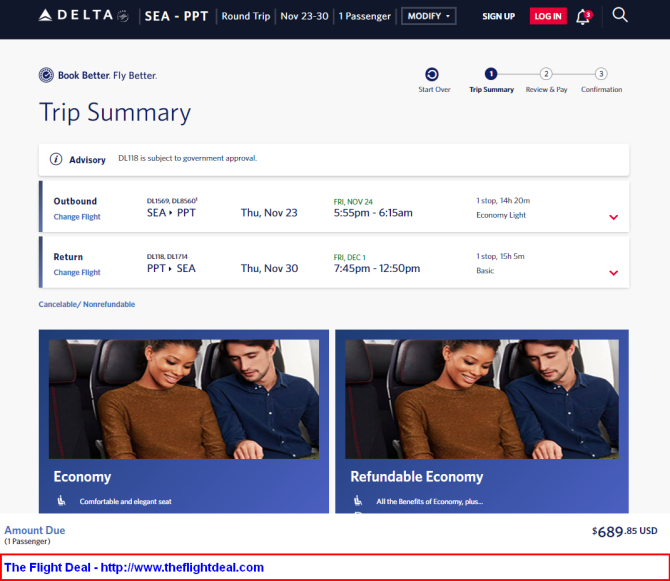Select step 3 Confirmation
This screenshot has height=581, width=670.
click(601, 74)
